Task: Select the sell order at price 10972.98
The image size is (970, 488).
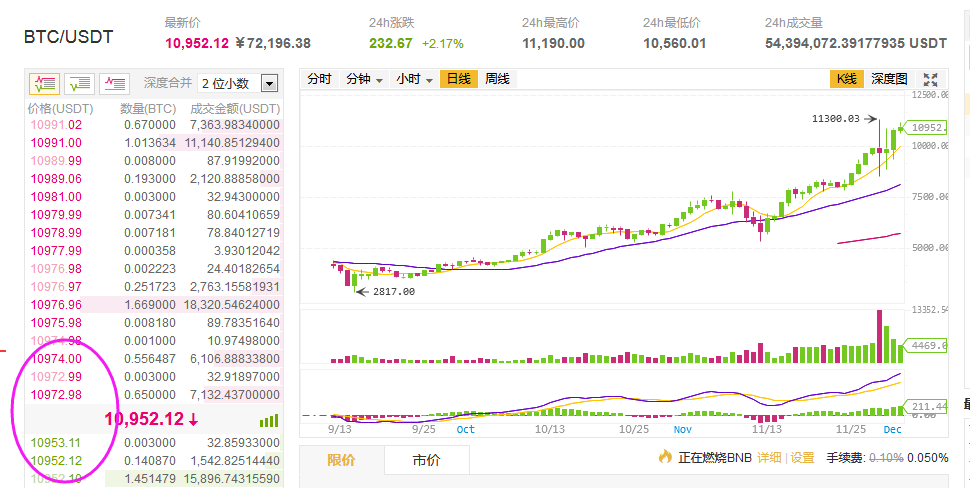Action: point(153,394)
